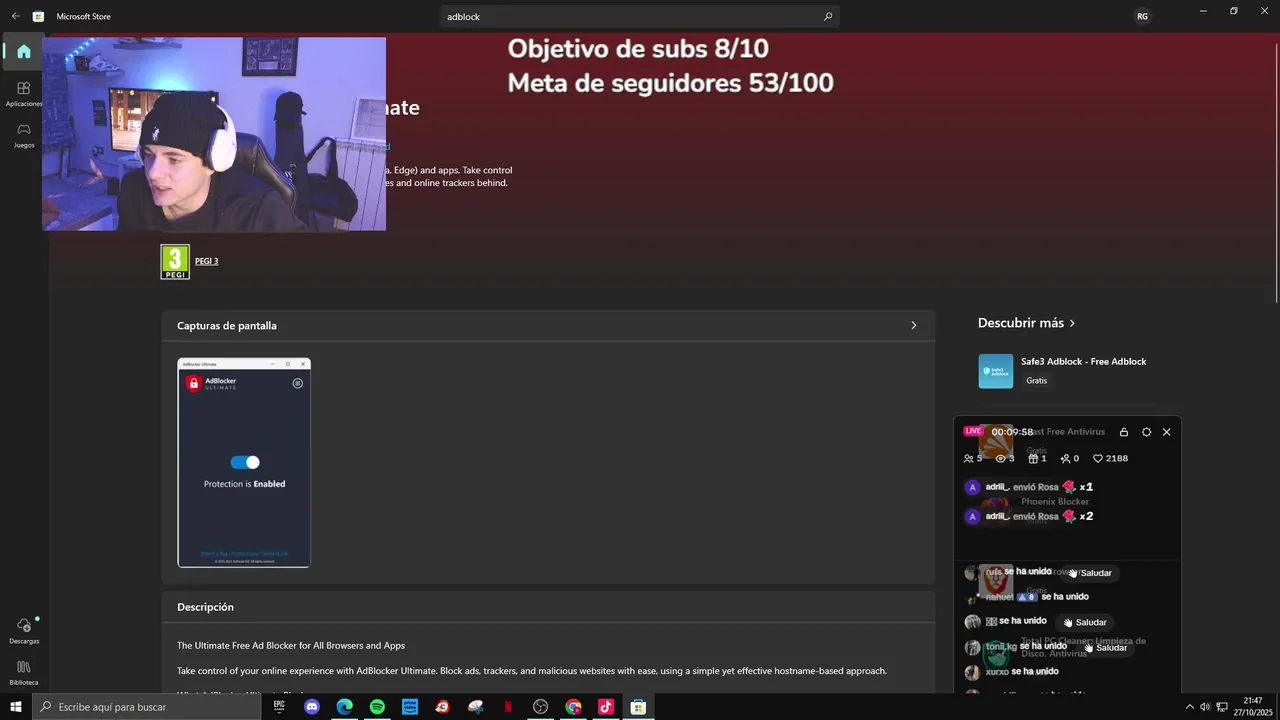Open Prime Video from the taskbar
The width and height of the screenshot is (1280, 720).
410,707
